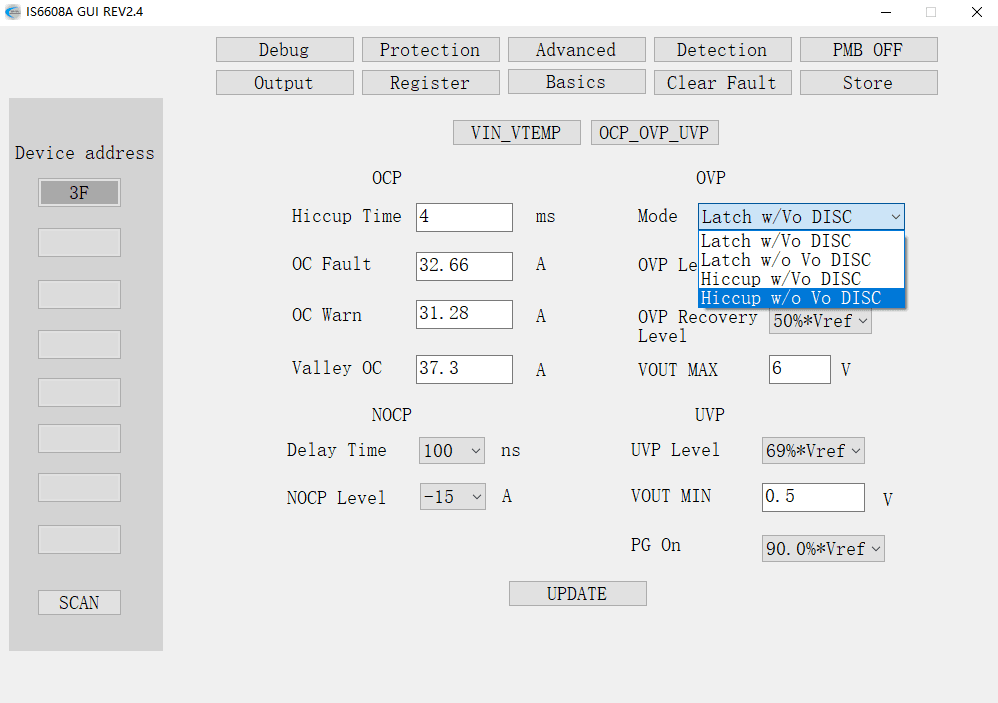Select the VIN_VTEMP sub-tab
The image size is (998, 703).
516,133
